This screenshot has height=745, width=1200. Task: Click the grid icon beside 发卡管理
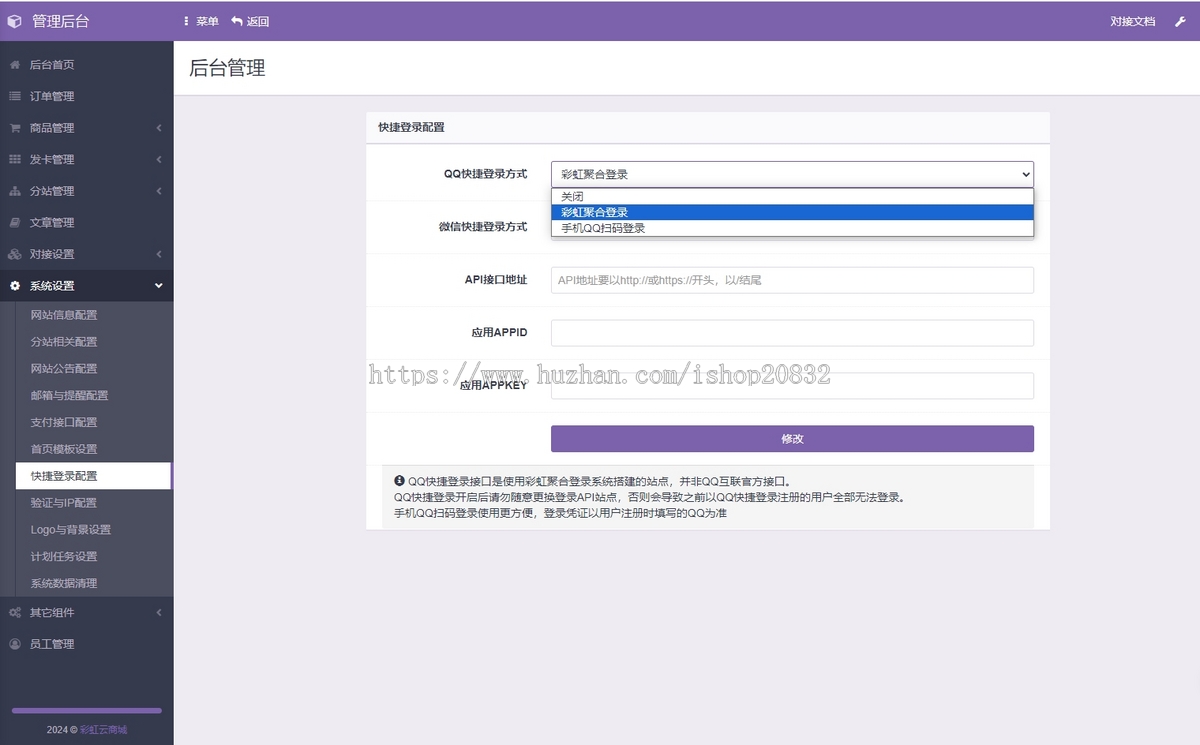coord(15,159)
